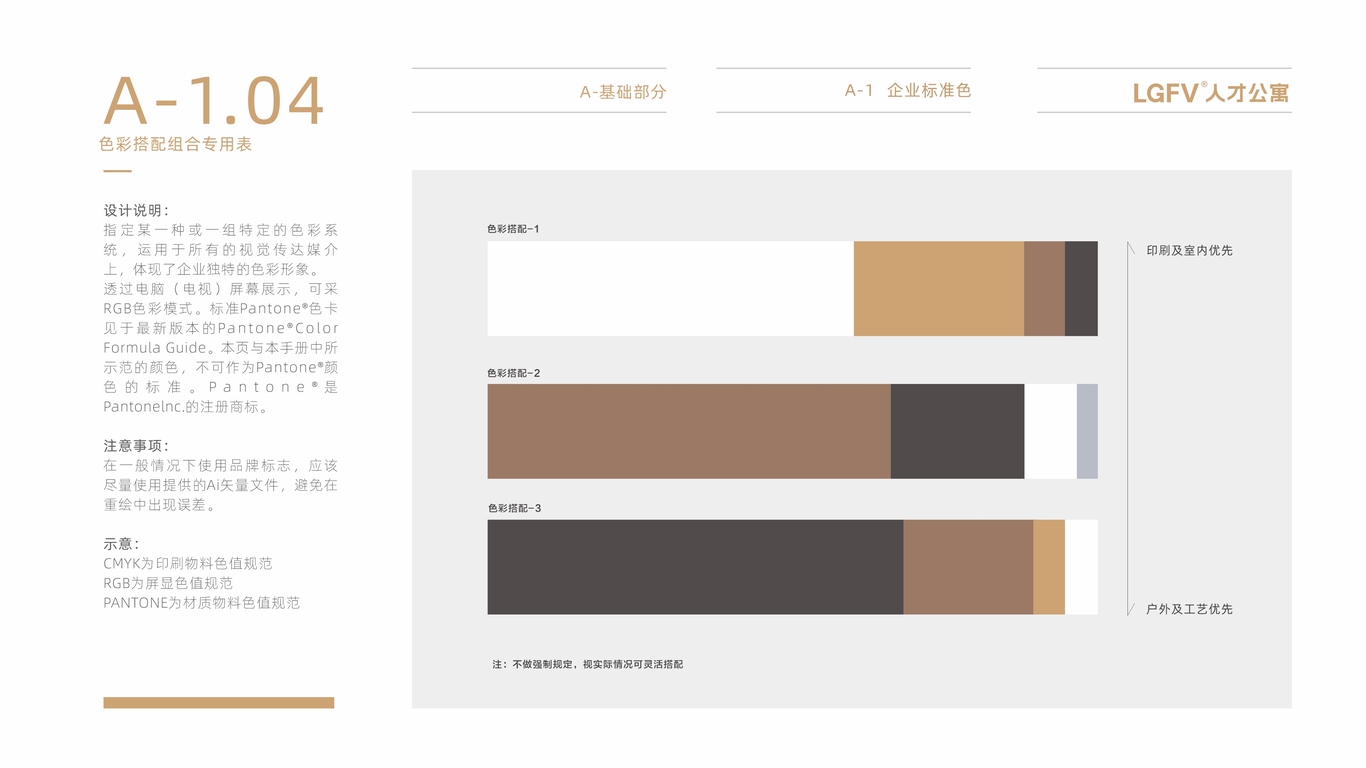Select the blue-gray segment in 色彩搭配-2 bar

1087,431
